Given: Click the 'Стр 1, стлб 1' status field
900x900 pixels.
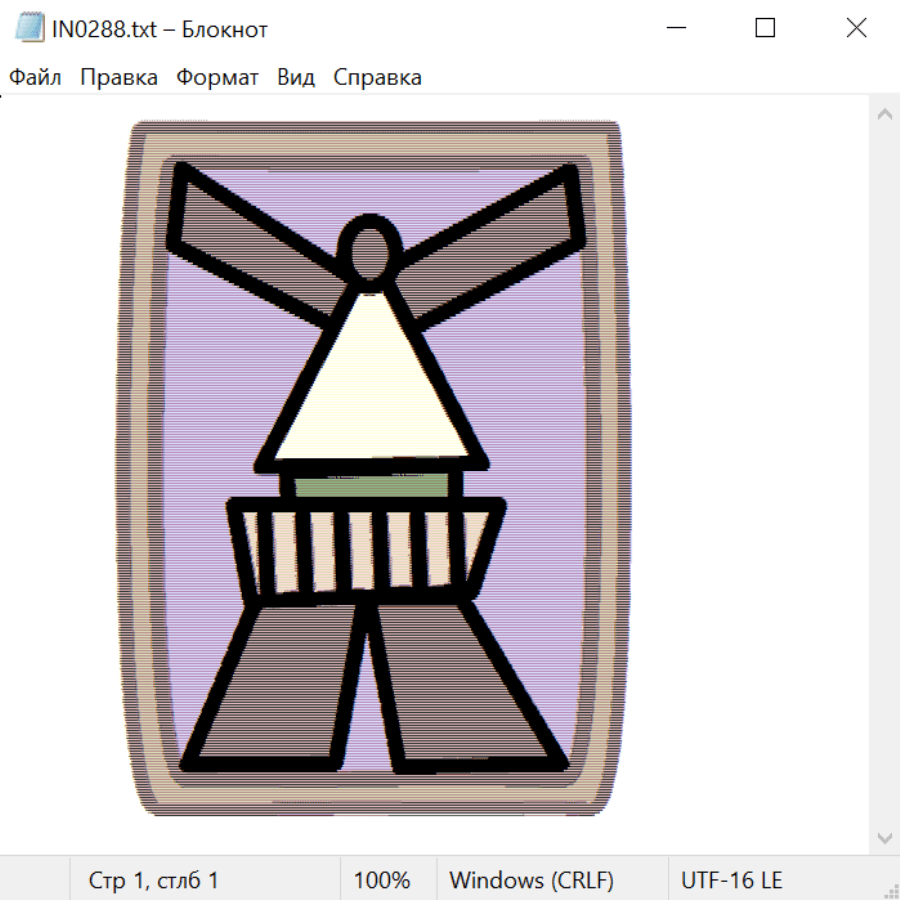Looking at the screenshot, I should point(154,880).
